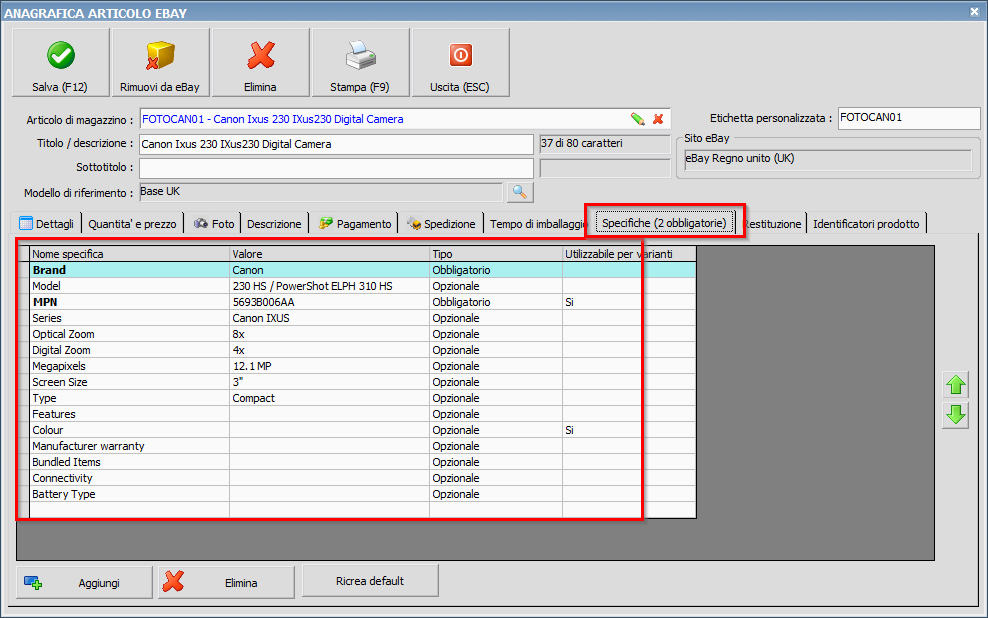
Task: Click the Screen Size row name
Action: click(129, 382)
